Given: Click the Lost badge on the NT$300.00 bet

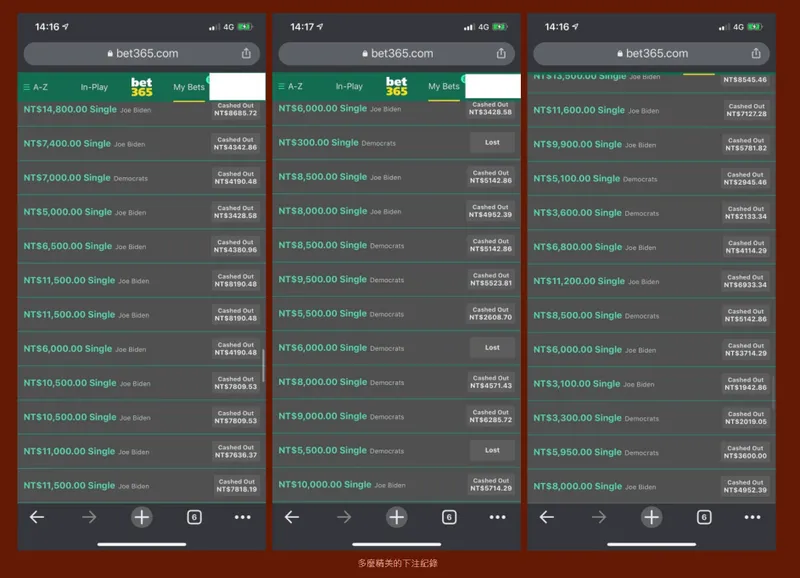Looking at the screenshot, I should 492,142.
